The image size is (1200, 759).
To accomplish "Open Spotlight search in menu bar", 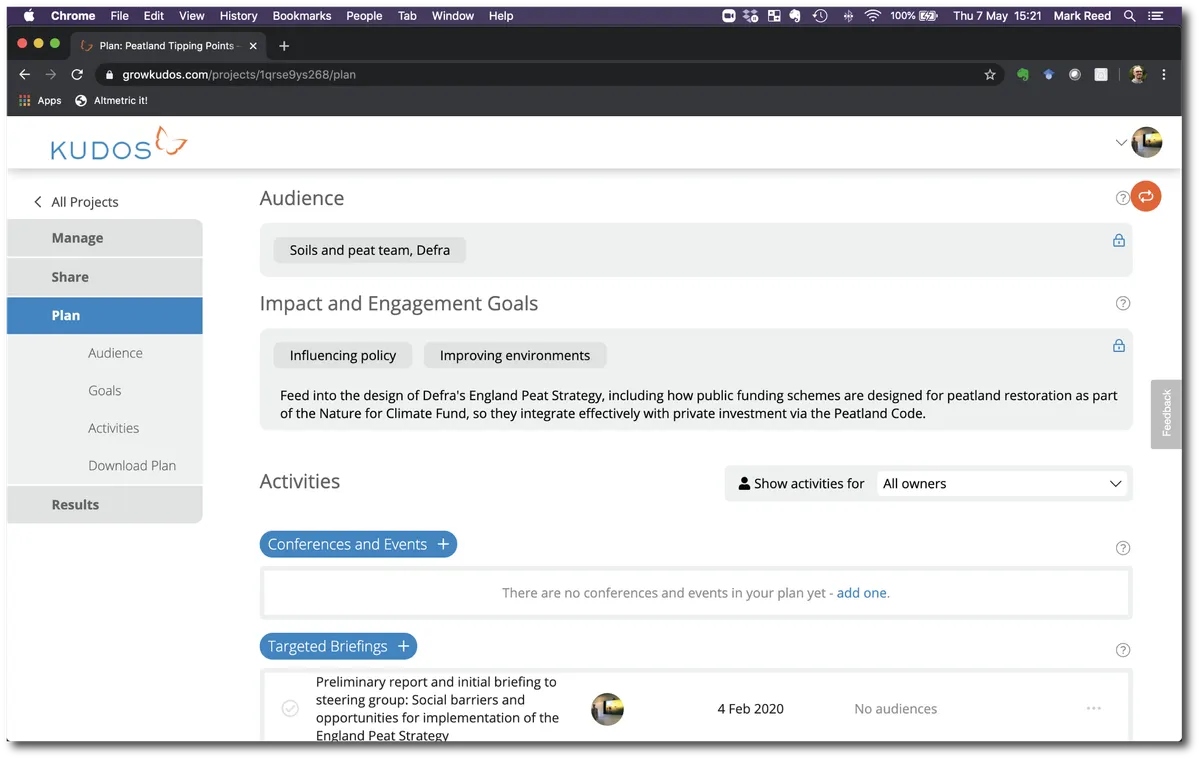I will (1130, 16).
